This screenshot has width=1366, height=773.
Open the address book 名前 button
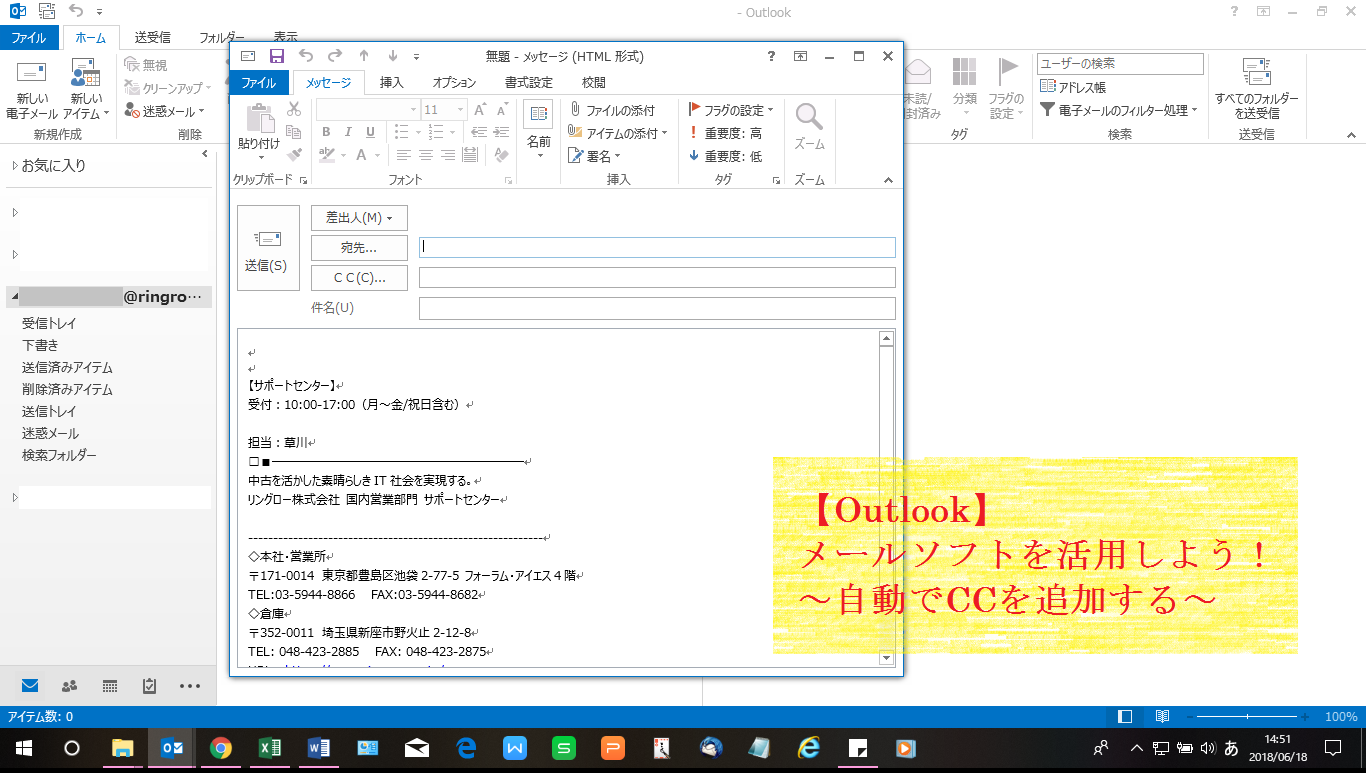tap(538, 130)
